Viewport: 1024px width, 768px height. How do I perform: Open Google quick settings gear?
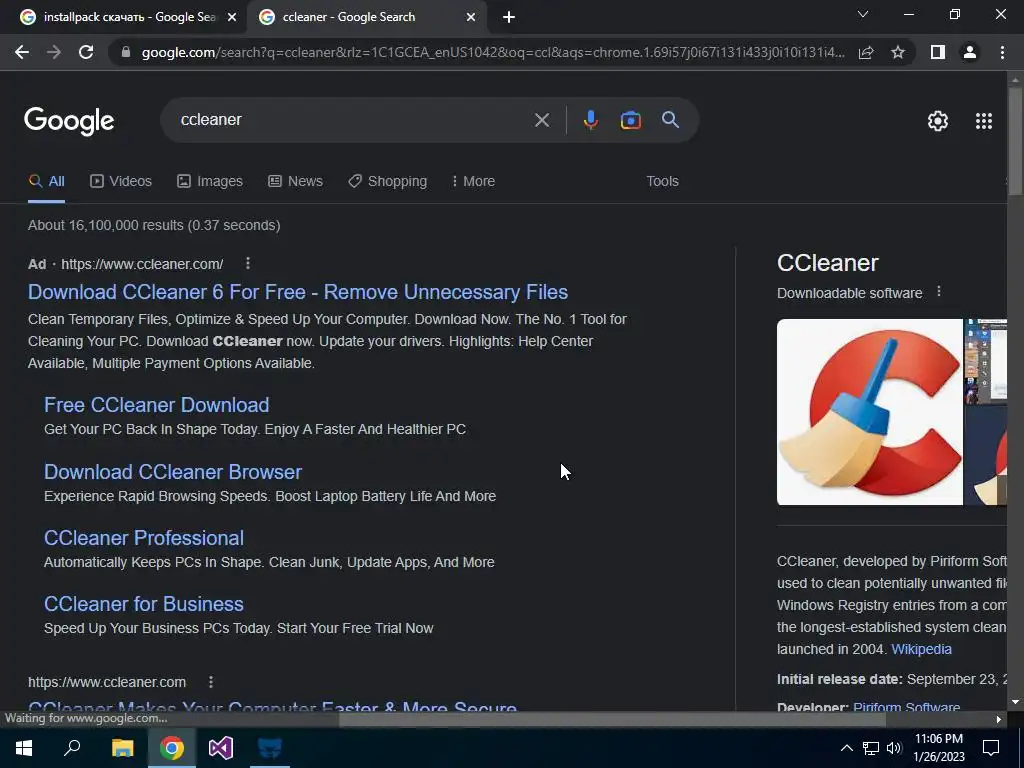(938, 121)
